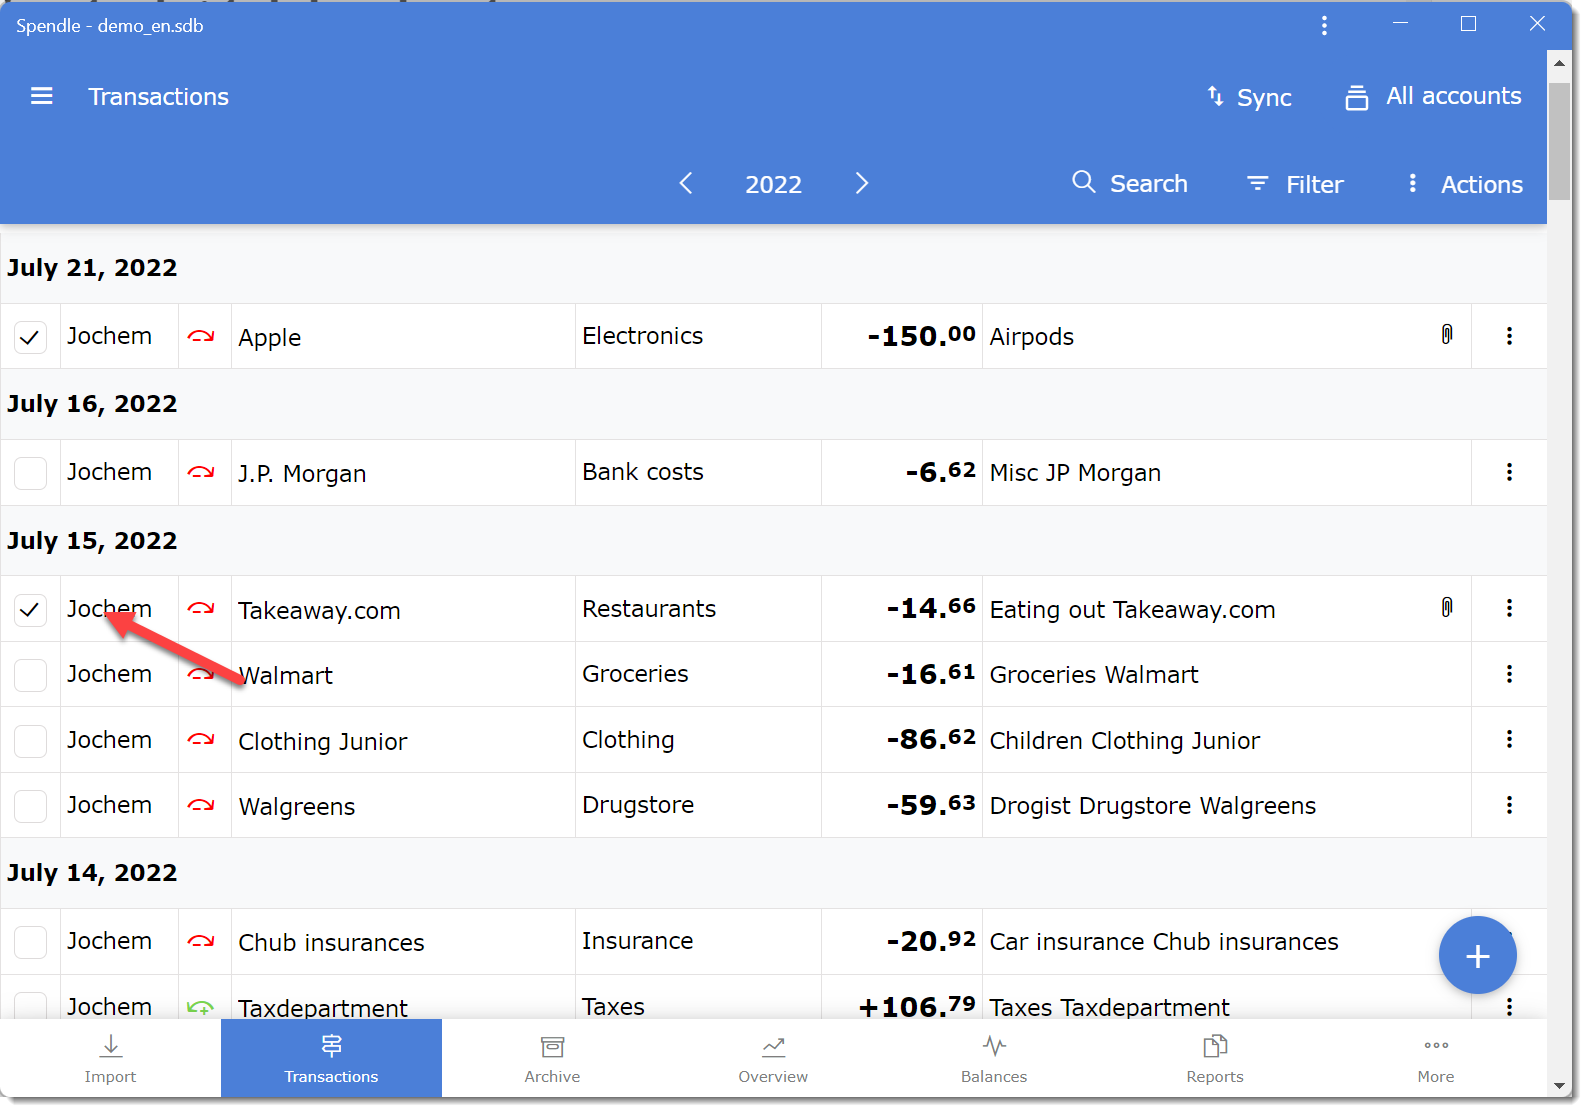Click the expense arrow icon for Clothing Junior
Viewport: 1587px width, 1112px height.
coord(202,740)
